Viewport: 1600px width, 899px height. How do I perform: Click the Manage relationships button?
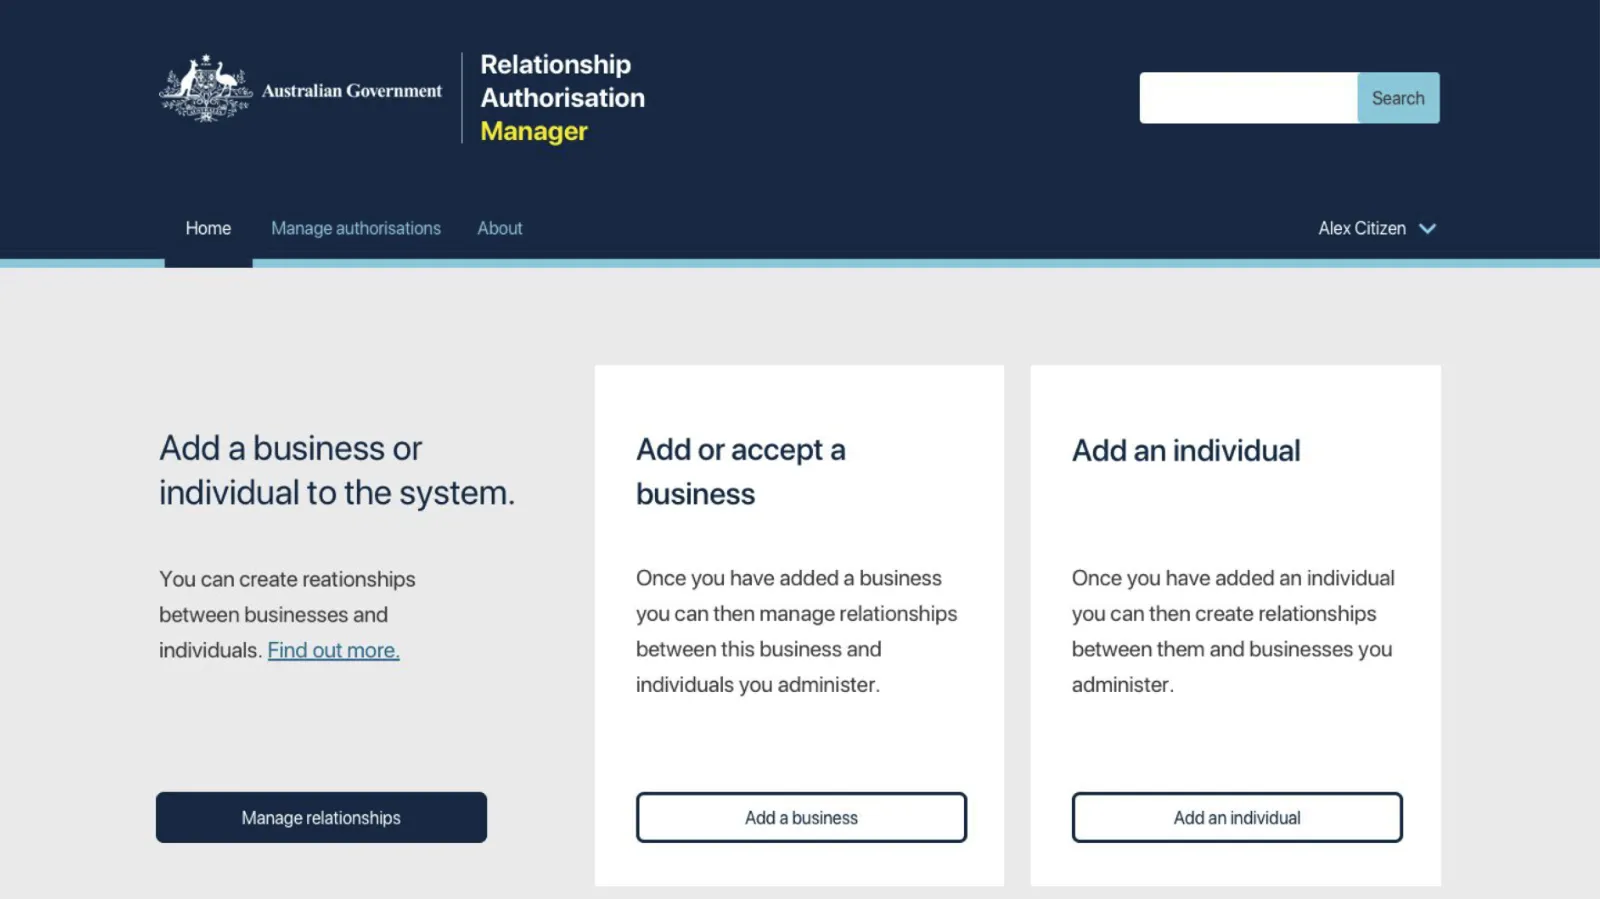[321, 817]
